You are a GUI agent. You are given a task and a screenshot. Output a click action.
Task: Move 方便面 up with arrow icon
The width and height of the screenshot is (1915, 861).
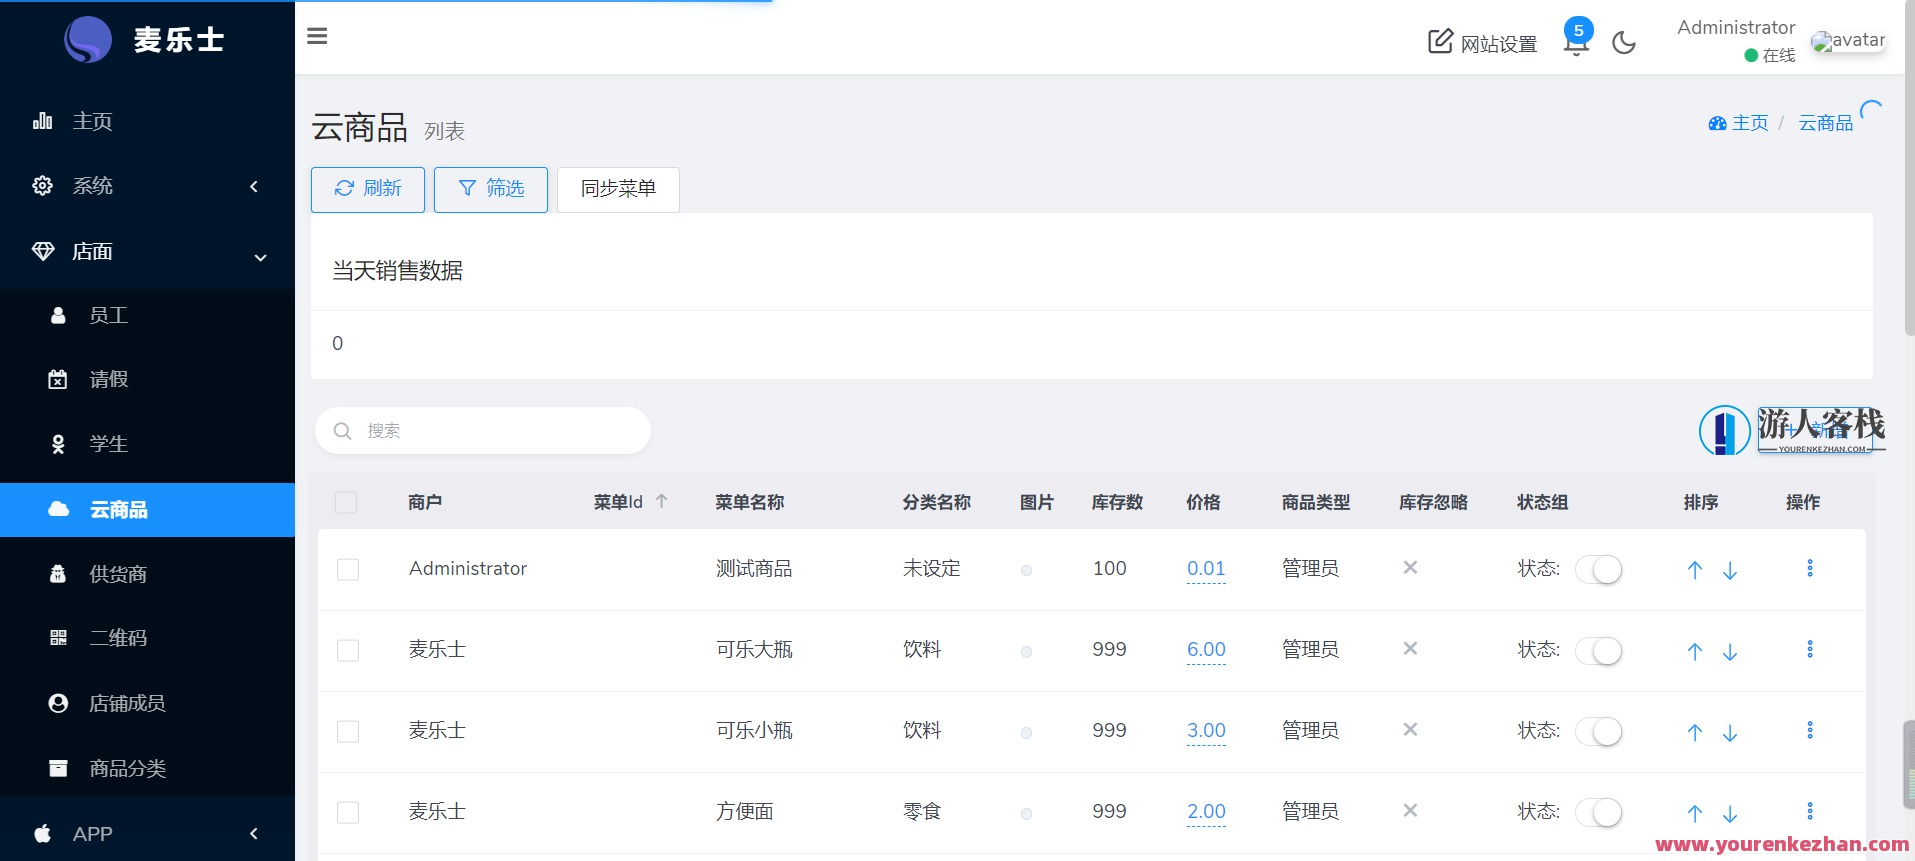[1695, 814]
